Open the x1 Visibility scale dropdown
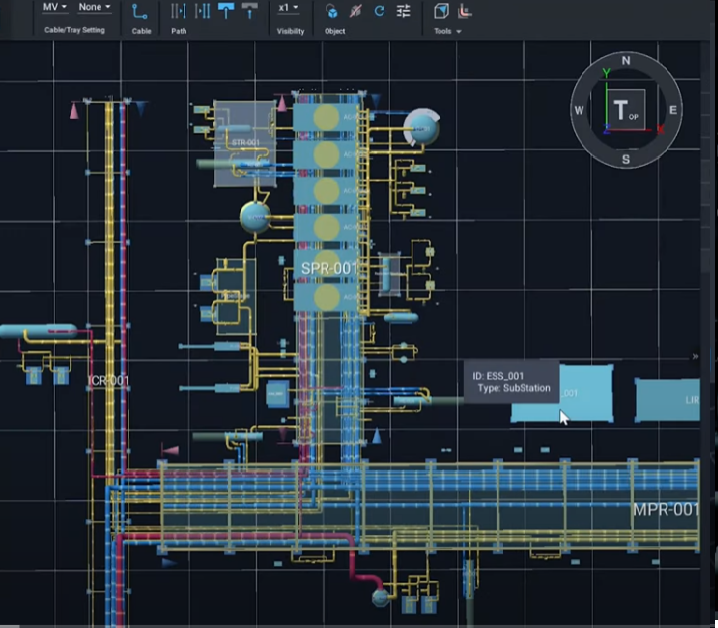The height and width of the screenshot is (628, 718). pos(288,8)
